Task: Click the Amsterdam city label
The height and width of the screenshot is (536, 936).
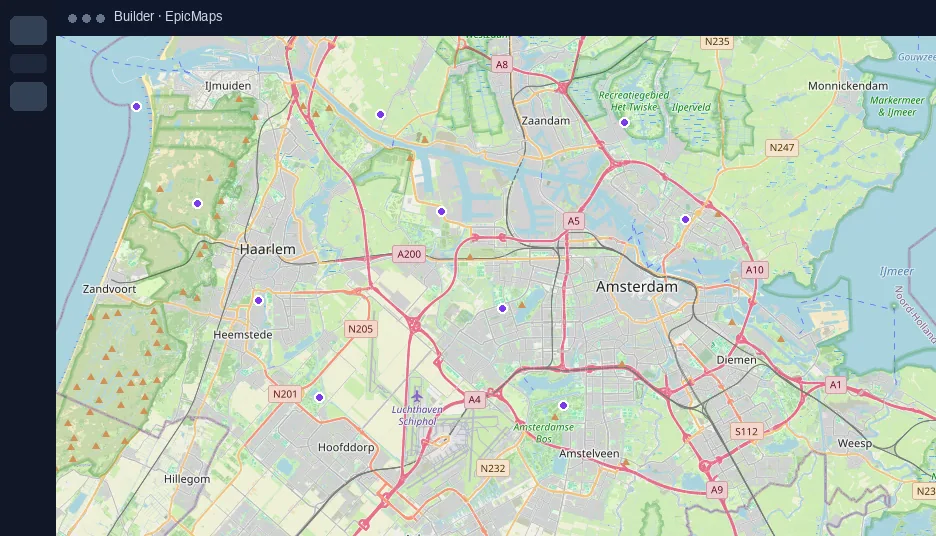Action: 637,287
